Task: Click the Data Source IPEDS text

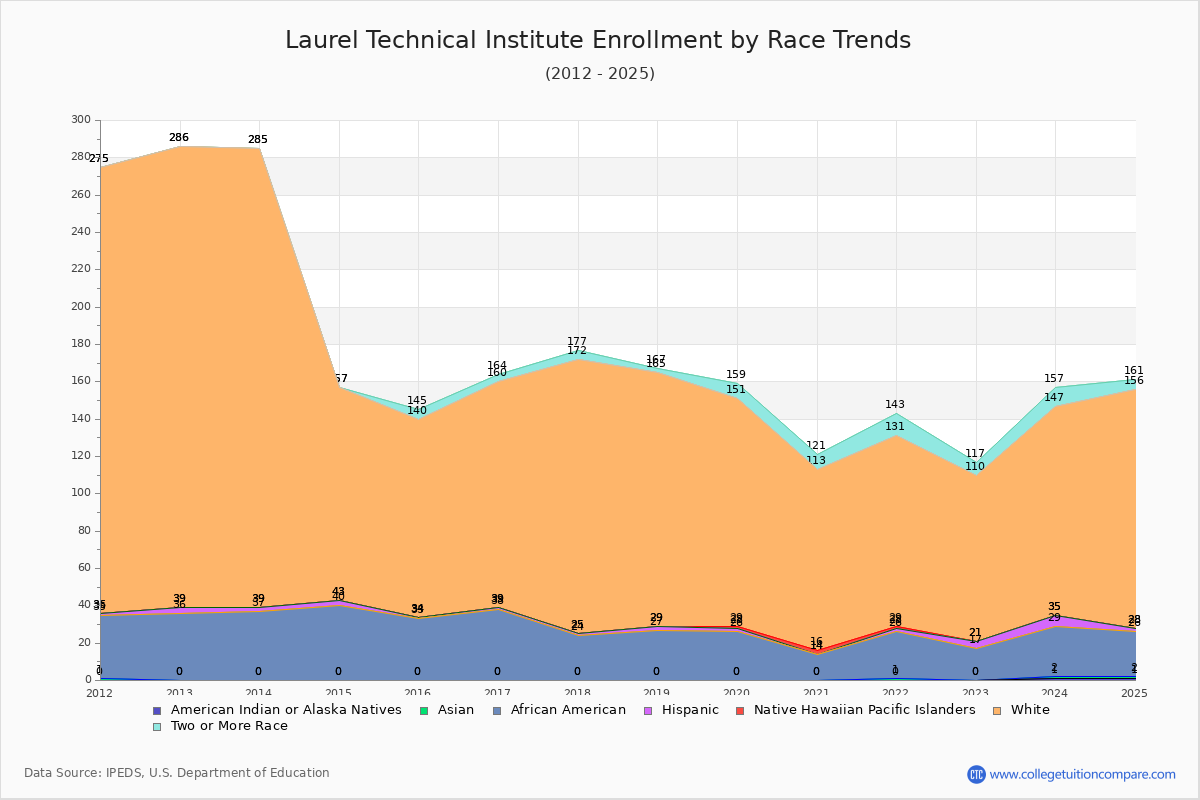Action: pos(177,773)
